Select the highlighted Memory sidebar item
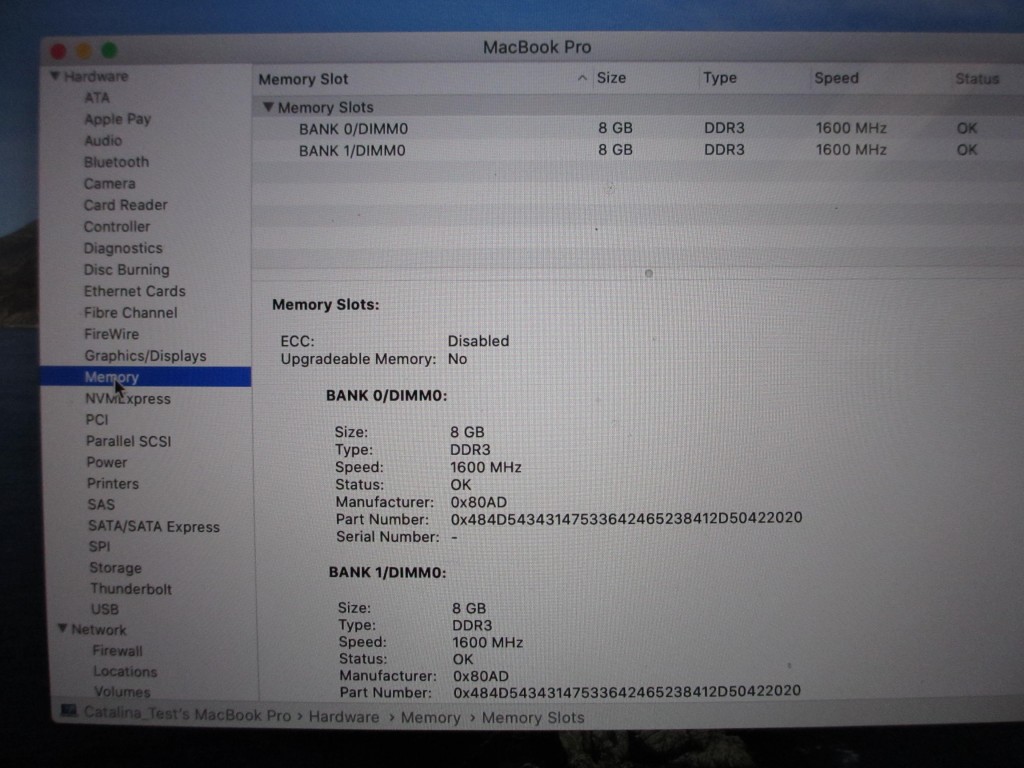1024x768 pixels. 146,377
